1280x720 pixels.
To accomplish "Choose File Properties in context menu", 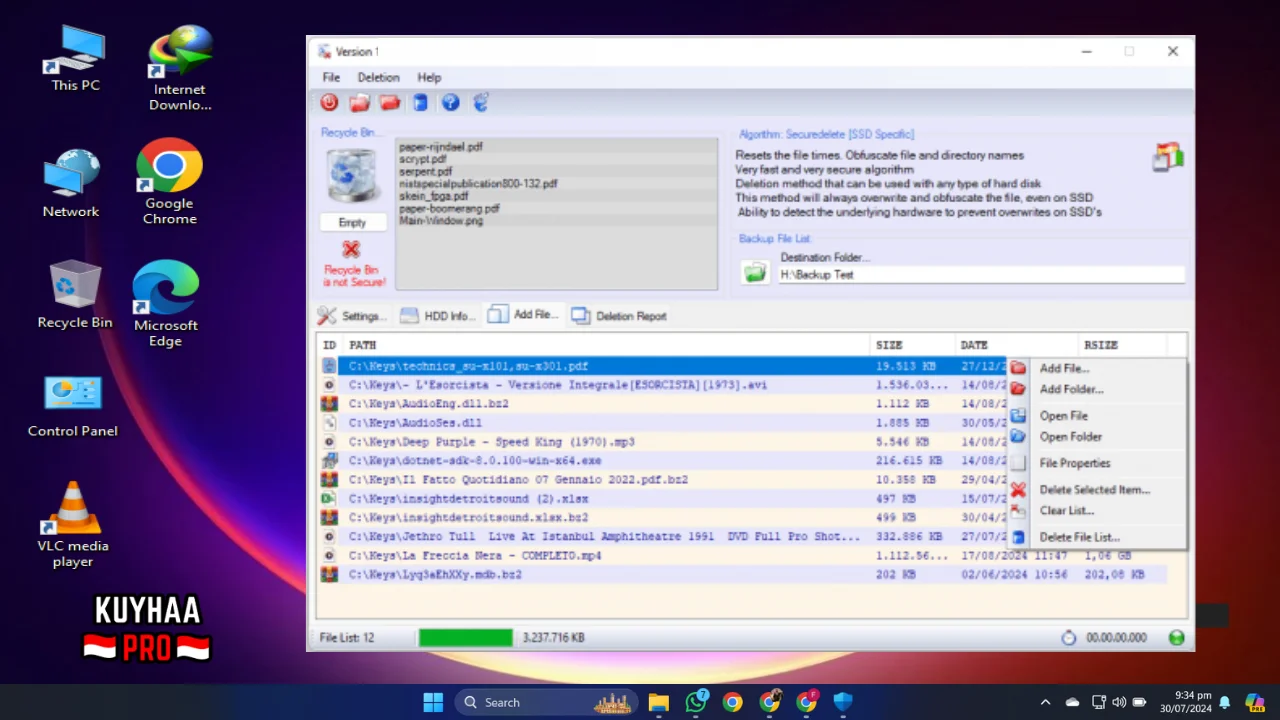I will click(1095, 463).
